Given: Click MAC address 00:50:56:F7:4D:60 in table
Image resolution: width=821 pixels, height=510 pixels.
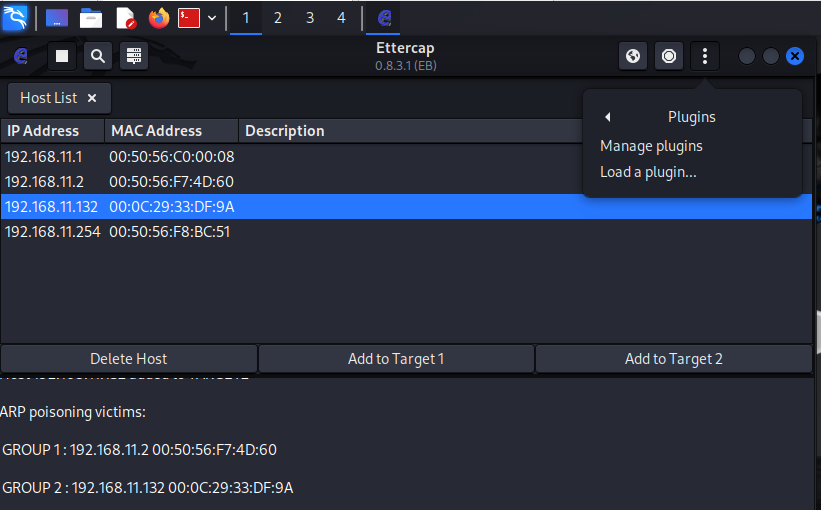Looking at the screenshot, I should (171, 182).
